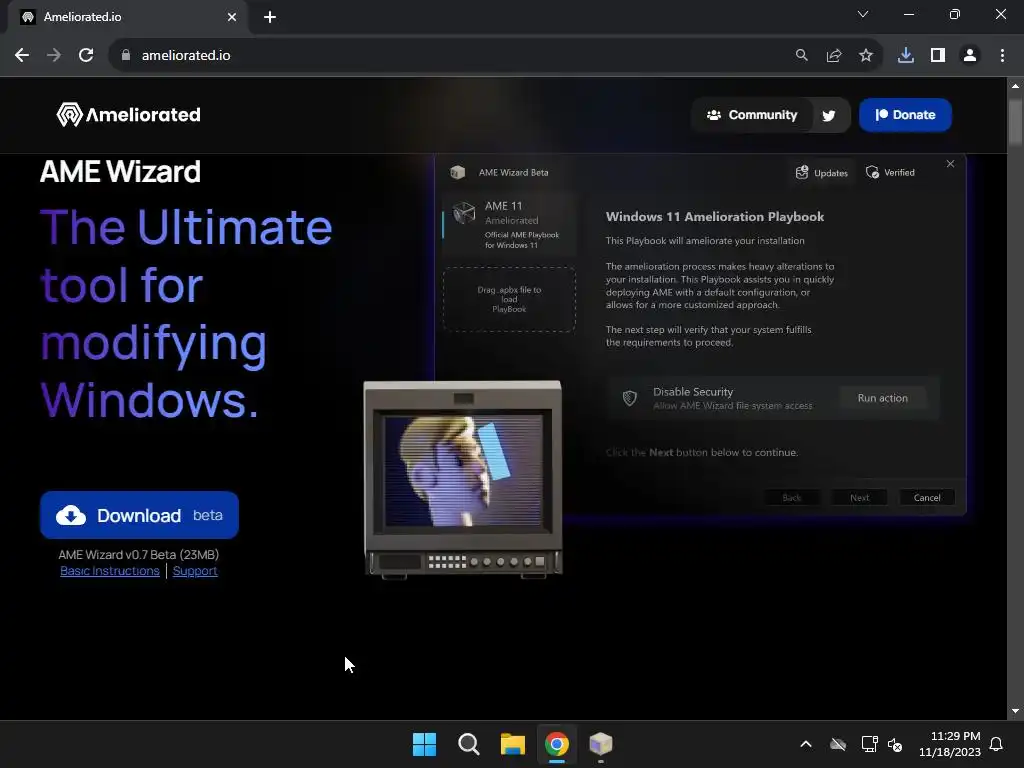Screen dimensions: 1024x768
Task: Reload the ameliorated.io page
Action: tap(86, 56)
